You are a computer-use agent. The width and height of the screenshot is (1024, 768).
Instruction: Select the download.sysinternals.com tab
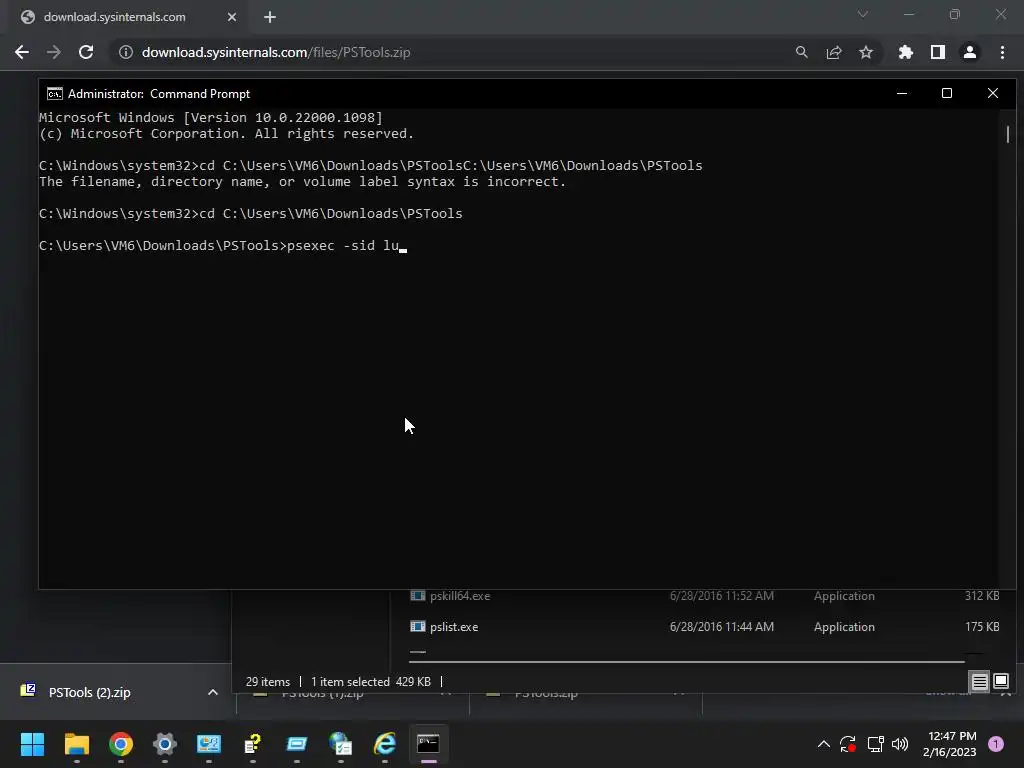pos(127,17)
